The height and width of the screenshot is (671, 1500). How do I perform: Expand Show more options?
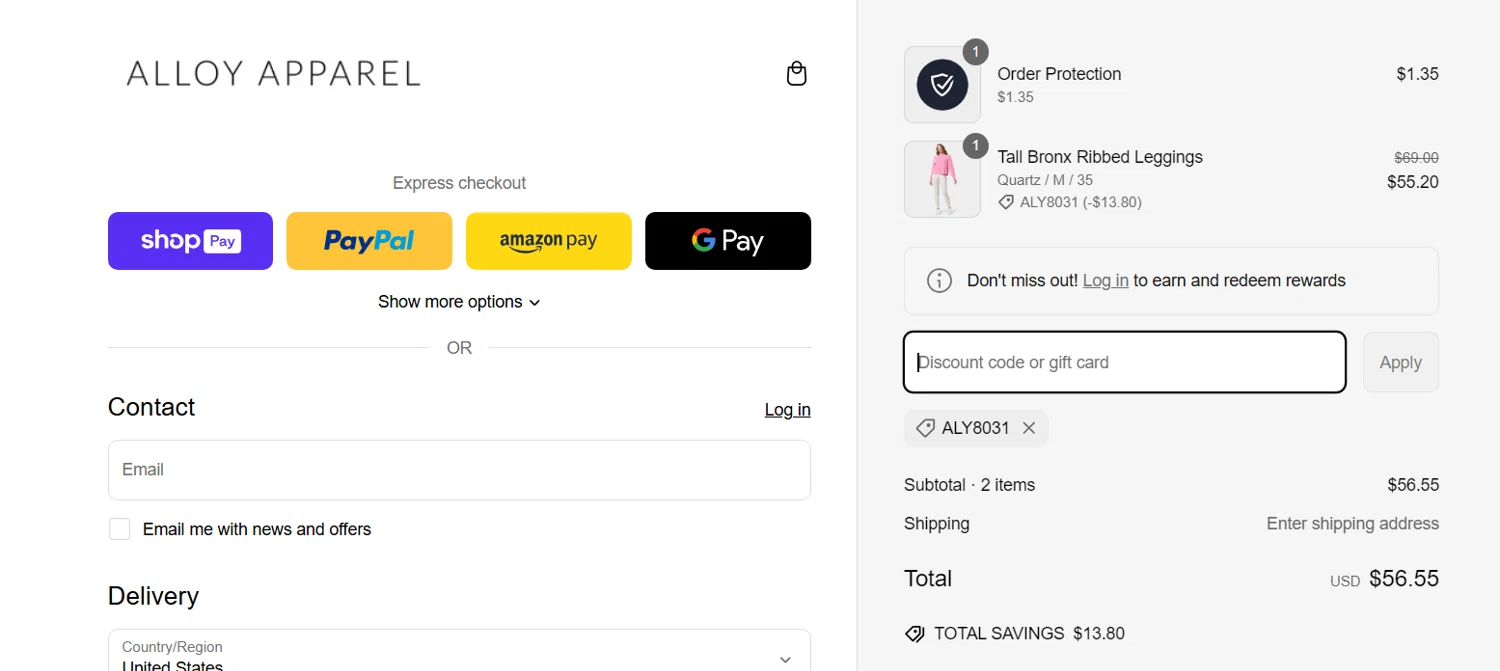point(459,302)
